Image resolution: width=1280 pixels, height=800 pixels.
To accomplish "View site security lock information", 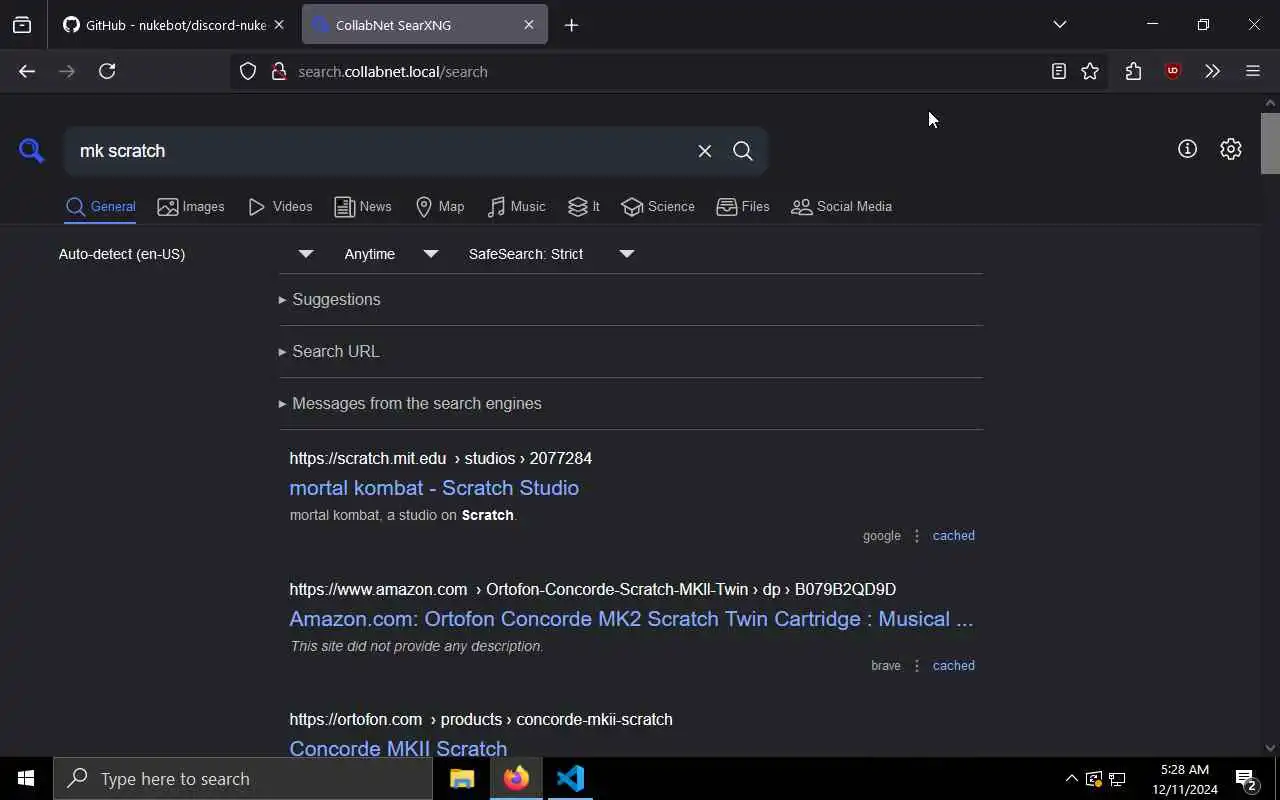I will [279, 71].
